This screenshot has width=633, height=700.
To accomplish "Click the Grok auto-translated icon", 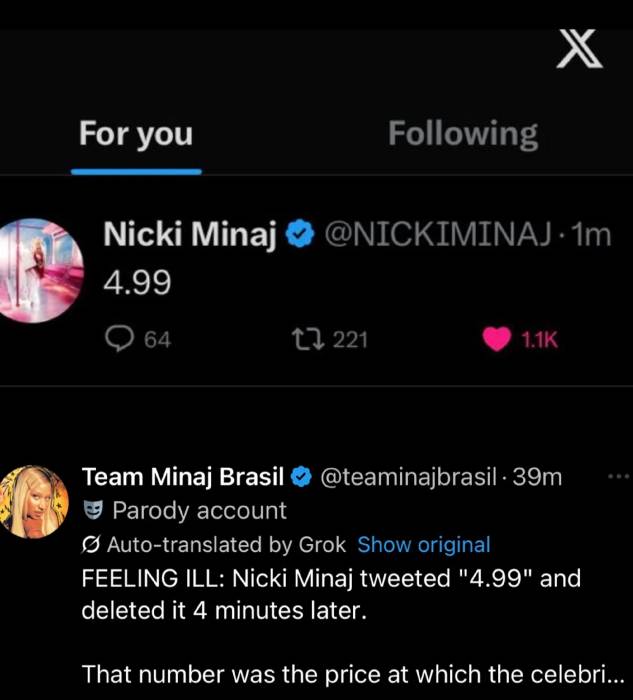I will [92, 545].
